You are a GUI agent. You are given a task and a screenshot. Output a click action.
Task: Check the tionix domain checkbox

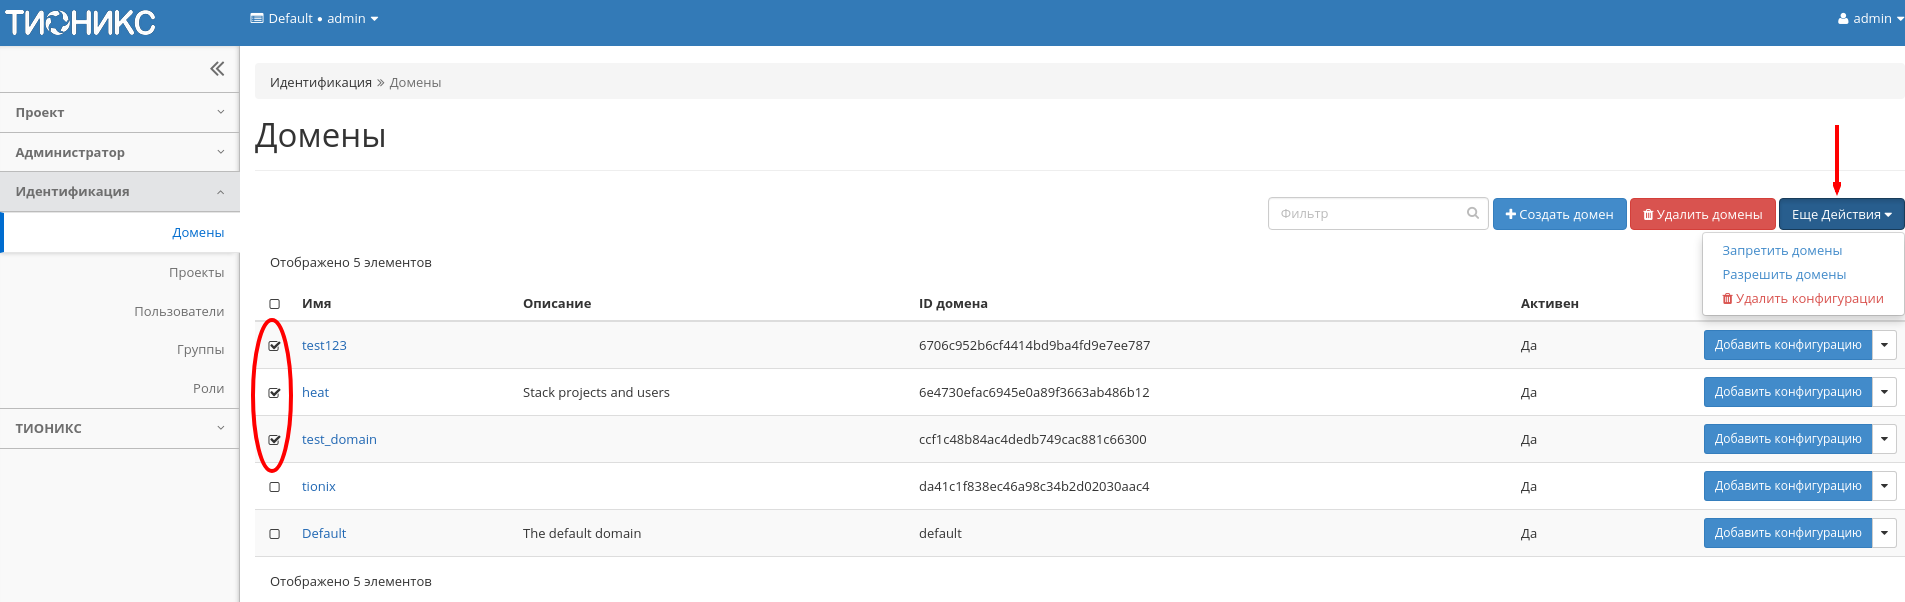tap(274, 487)
